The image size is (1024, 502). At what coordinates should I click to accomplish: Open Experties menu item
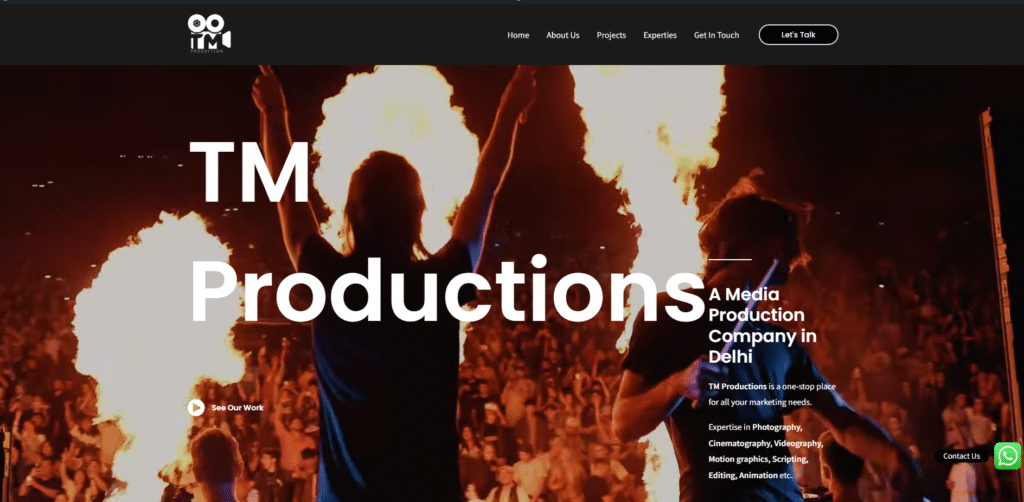pyautogui.click(x=660, y=35)
